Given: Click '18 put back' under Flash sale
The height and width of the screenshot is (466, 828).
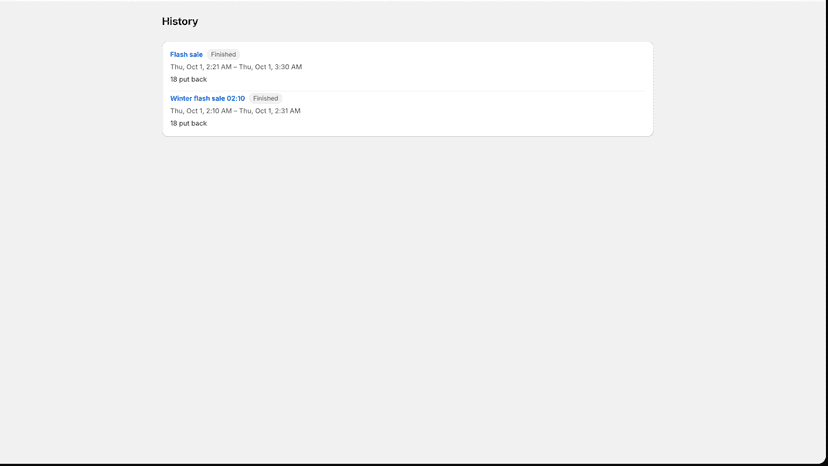Looking at the screenshot, I should (189, 79).
